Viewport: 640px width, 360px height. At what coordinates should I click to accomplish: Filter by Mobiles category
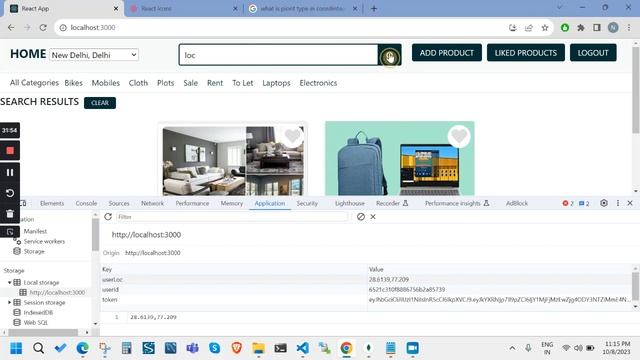(x=106, y=83)
